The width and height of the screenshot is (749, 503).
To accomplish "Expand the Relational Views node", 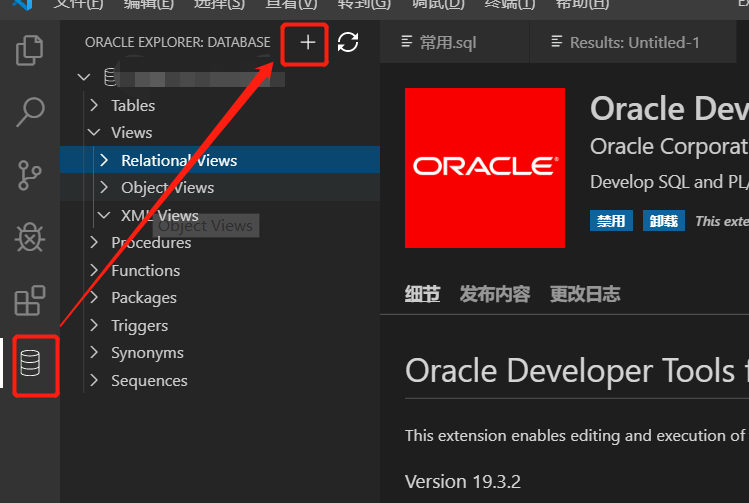I will 104,160.
